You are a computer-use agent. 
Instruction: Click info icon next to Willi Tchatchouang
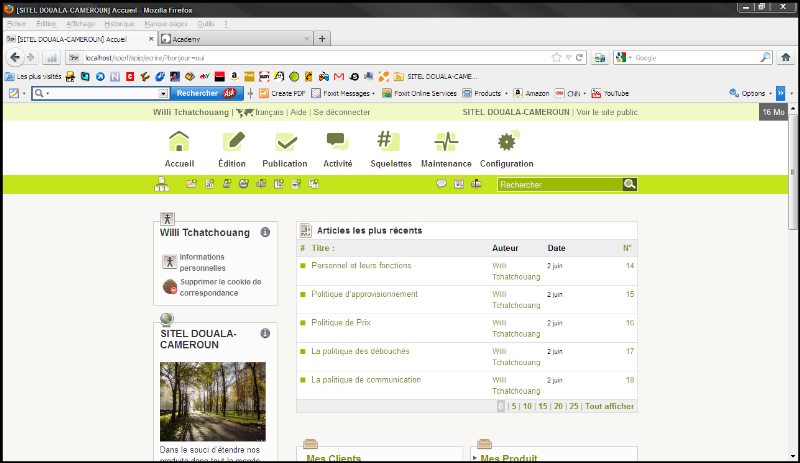(265, 232)
